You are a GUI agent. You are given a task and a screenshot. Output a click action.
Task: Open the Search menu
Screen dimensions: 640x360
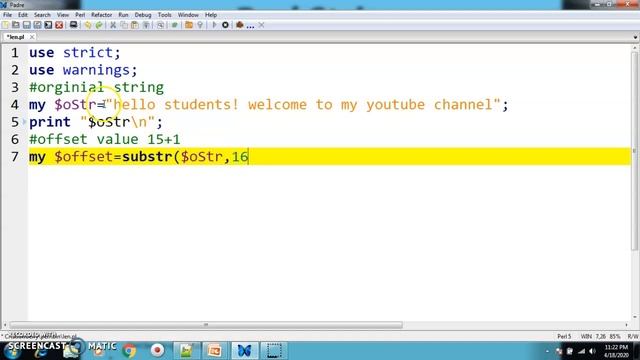[x=42, y=15]
